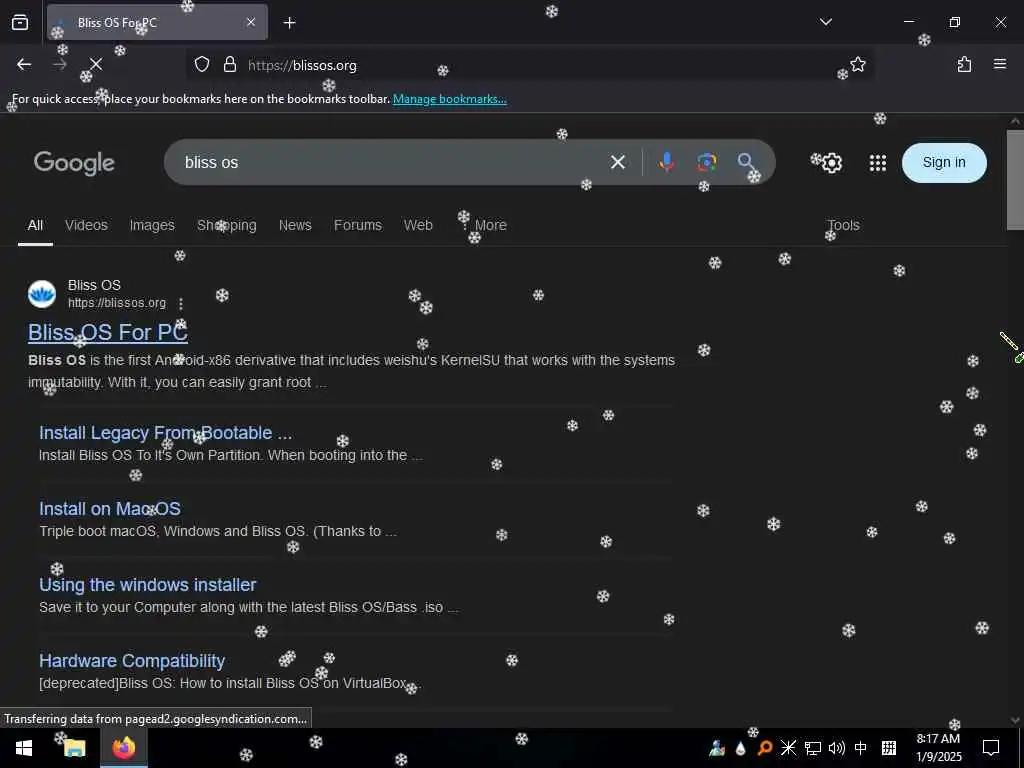This screenshot has width=1024, height=768.
Task: Open Google apps grid
Action: tap(878, 163)
